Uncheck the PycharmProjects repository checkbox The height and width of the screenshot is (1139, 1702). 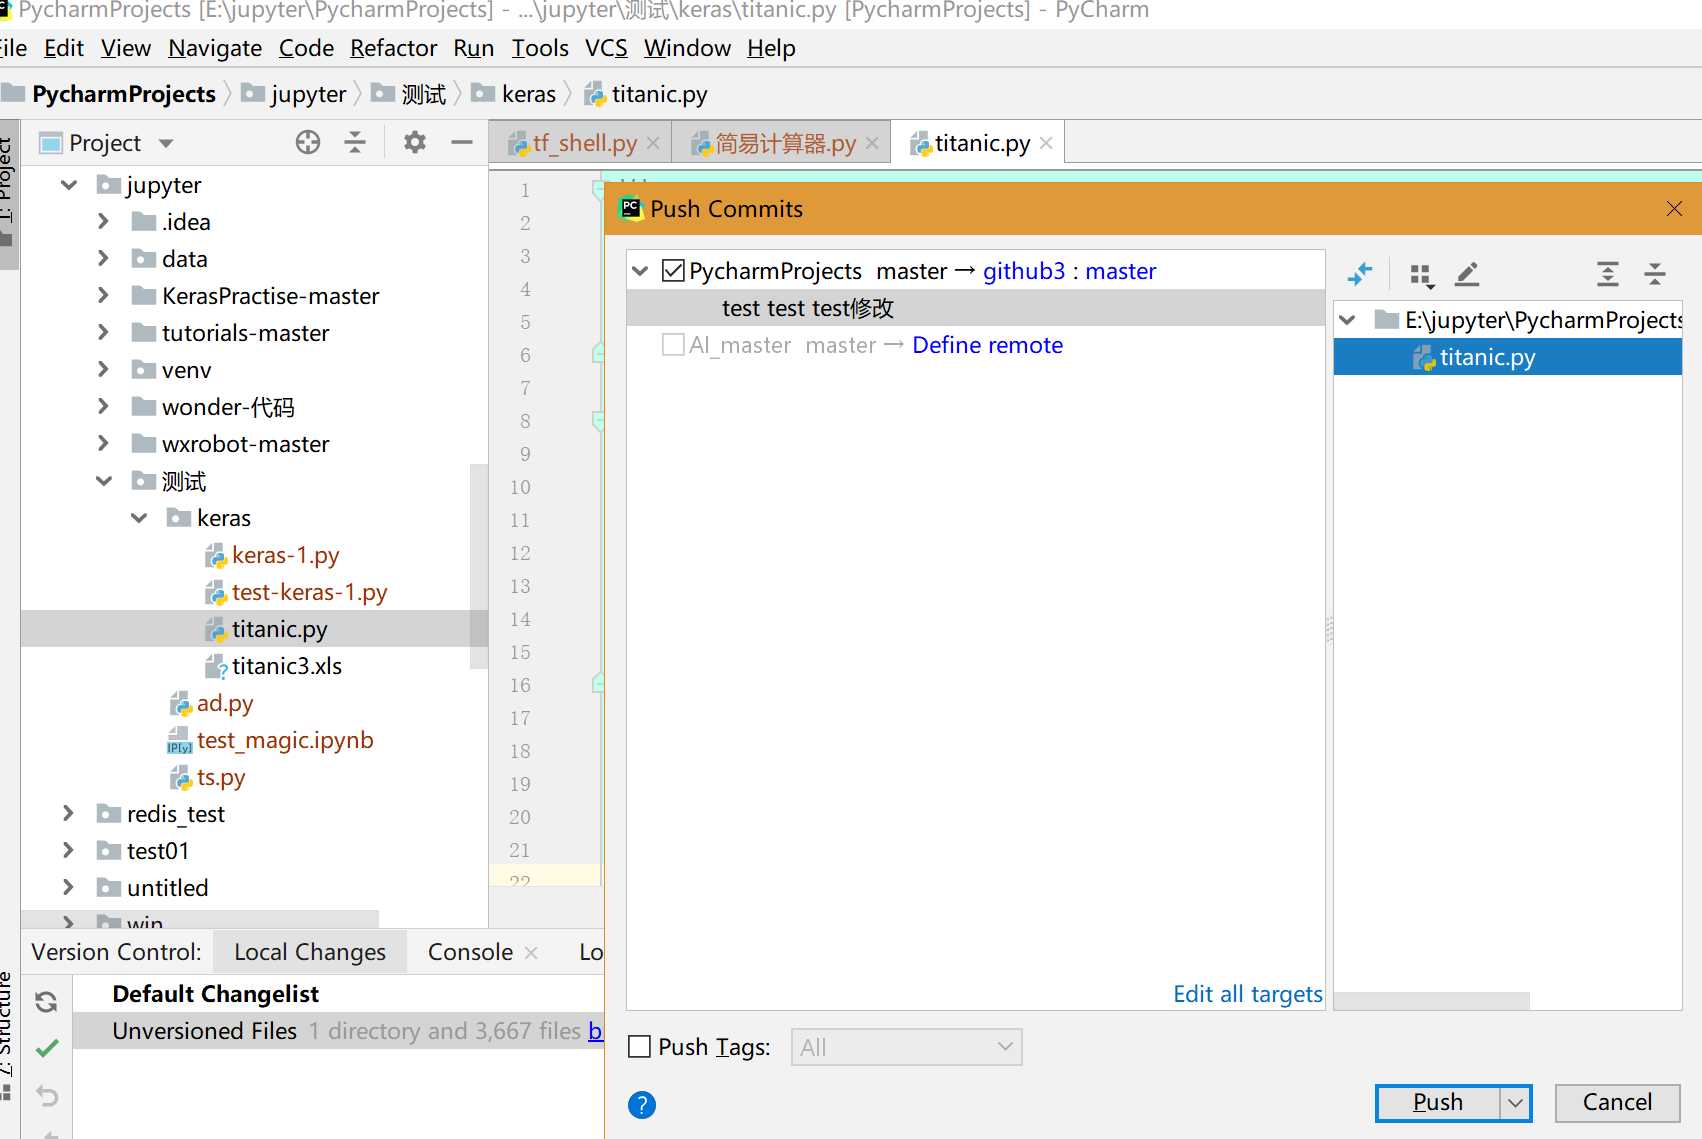pyautogui.click(x=674, y=271)
